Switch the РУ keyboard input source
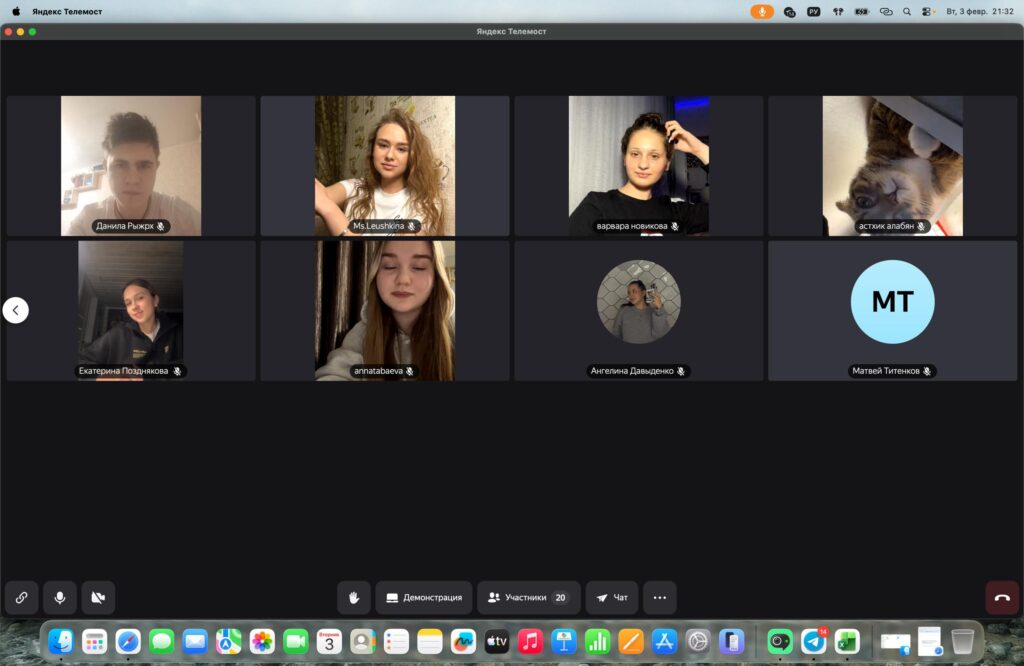 pos(813,11)
